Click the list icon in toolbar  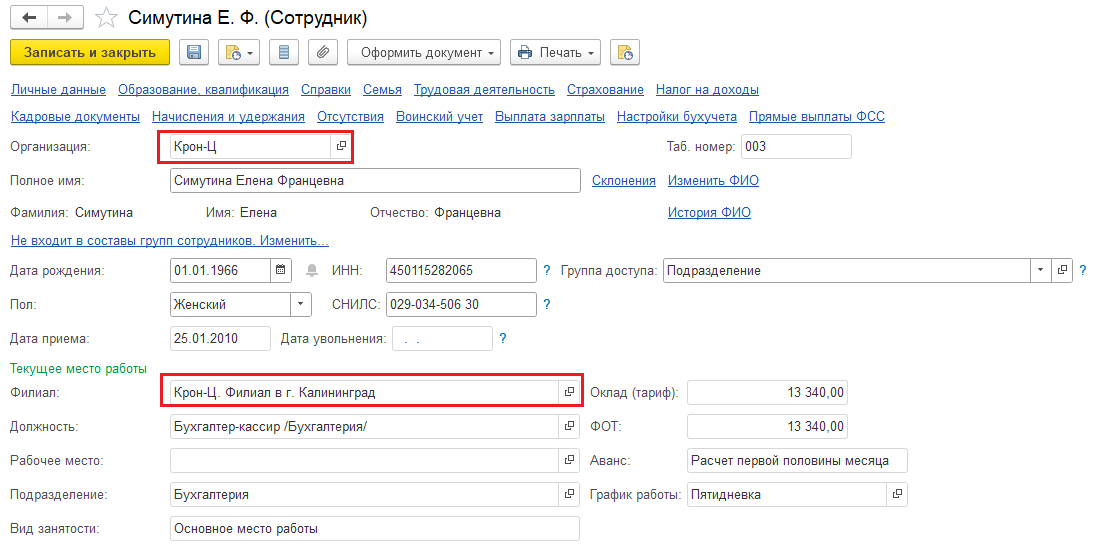pyautogui.click(x=284, y=52)
